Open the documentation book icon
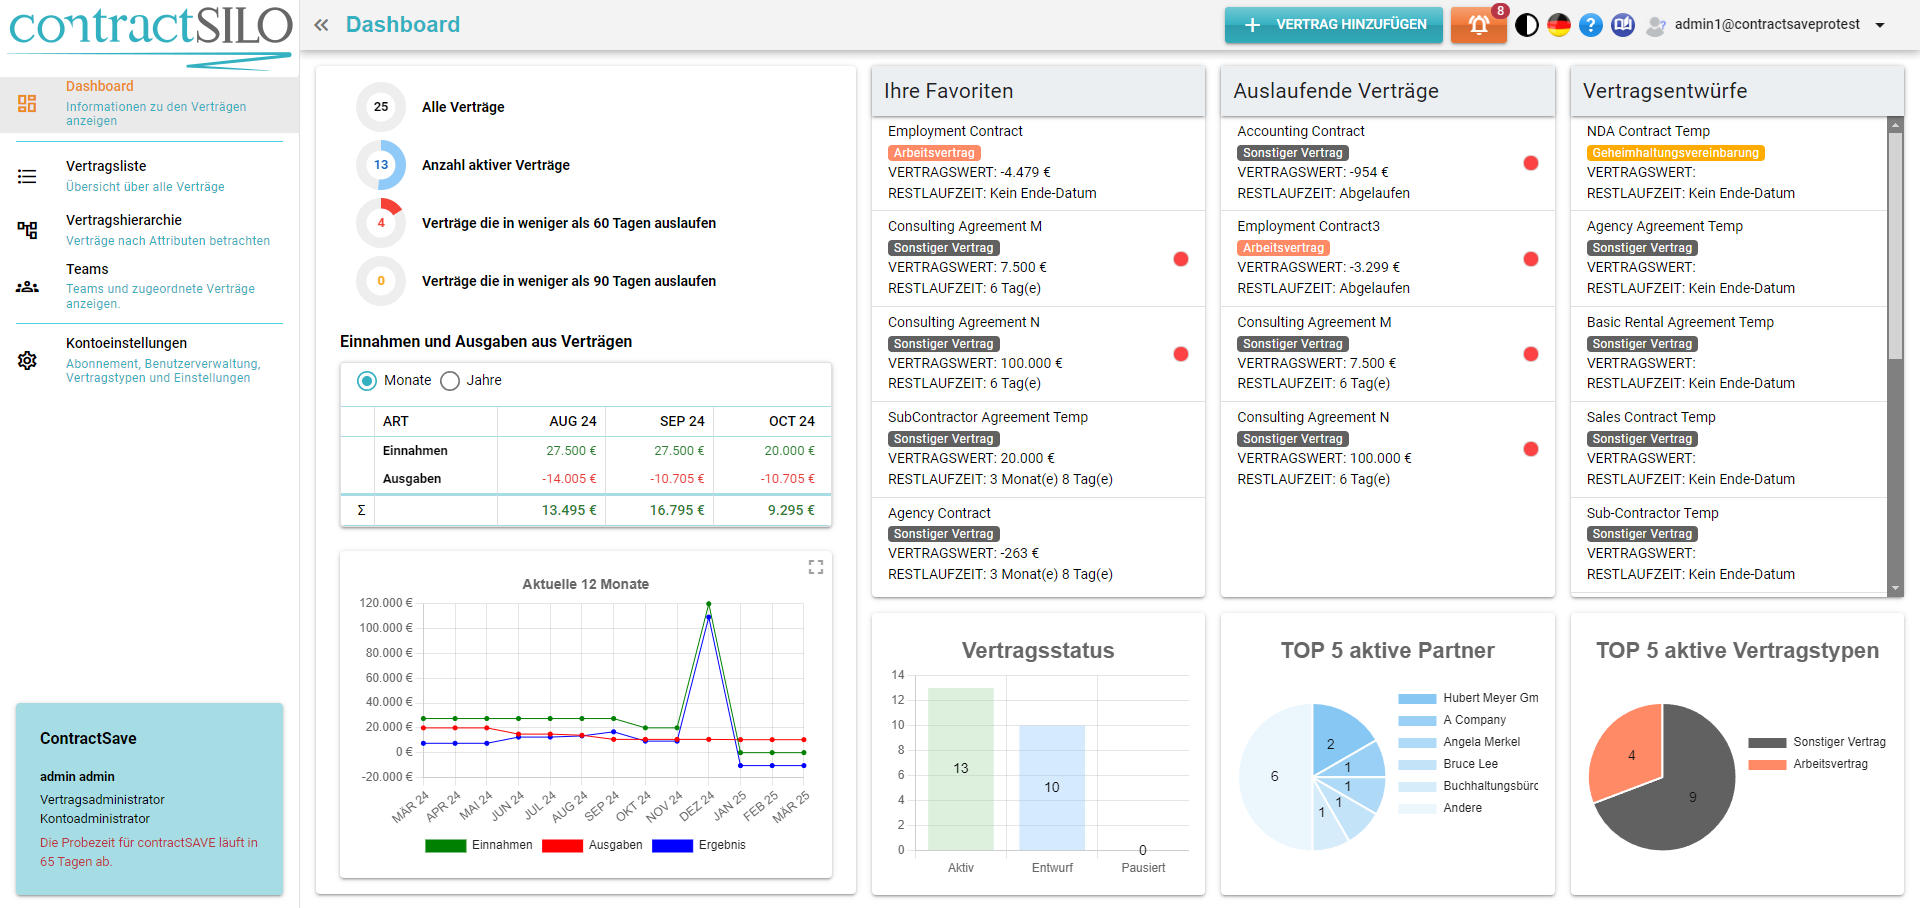Viewport: 1920px width, 908px height. (x=1622, y=24)
